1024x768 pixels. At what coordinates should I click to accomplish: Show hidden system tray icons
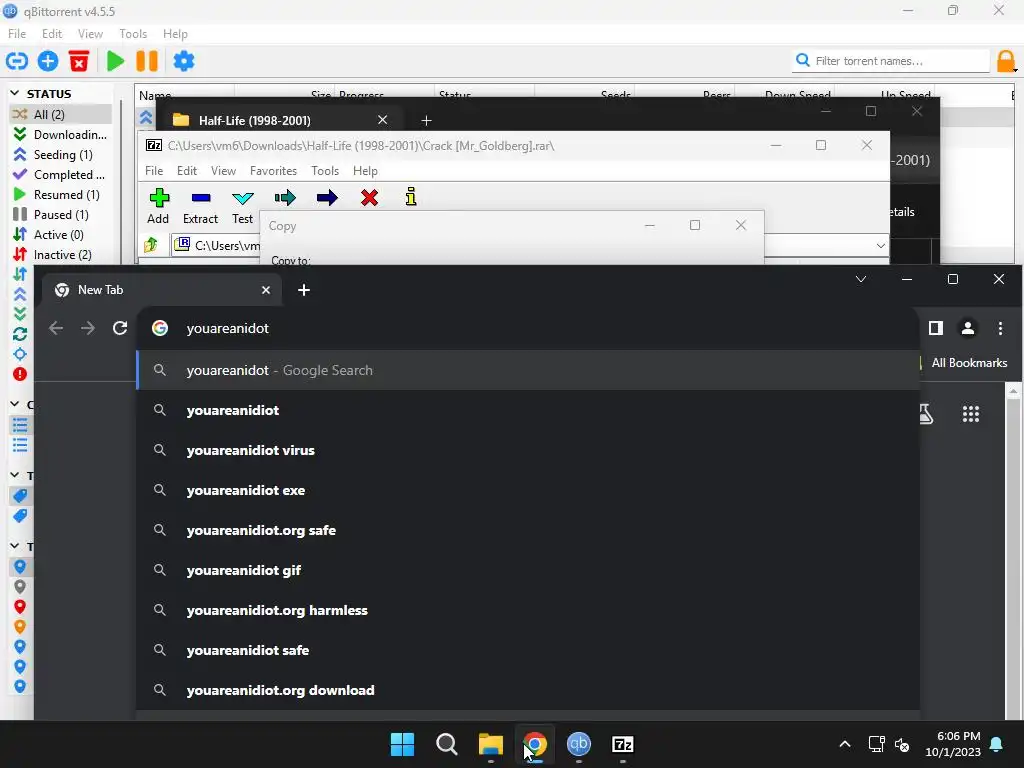coord(844,744)
